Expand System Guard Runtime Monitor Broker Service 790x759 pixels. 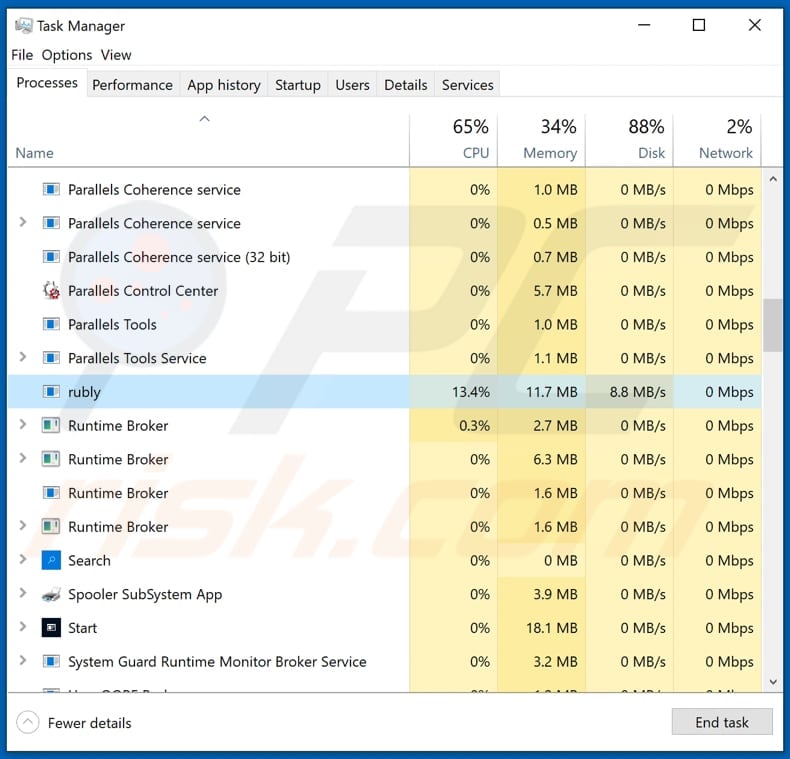[x=22, y=660]
